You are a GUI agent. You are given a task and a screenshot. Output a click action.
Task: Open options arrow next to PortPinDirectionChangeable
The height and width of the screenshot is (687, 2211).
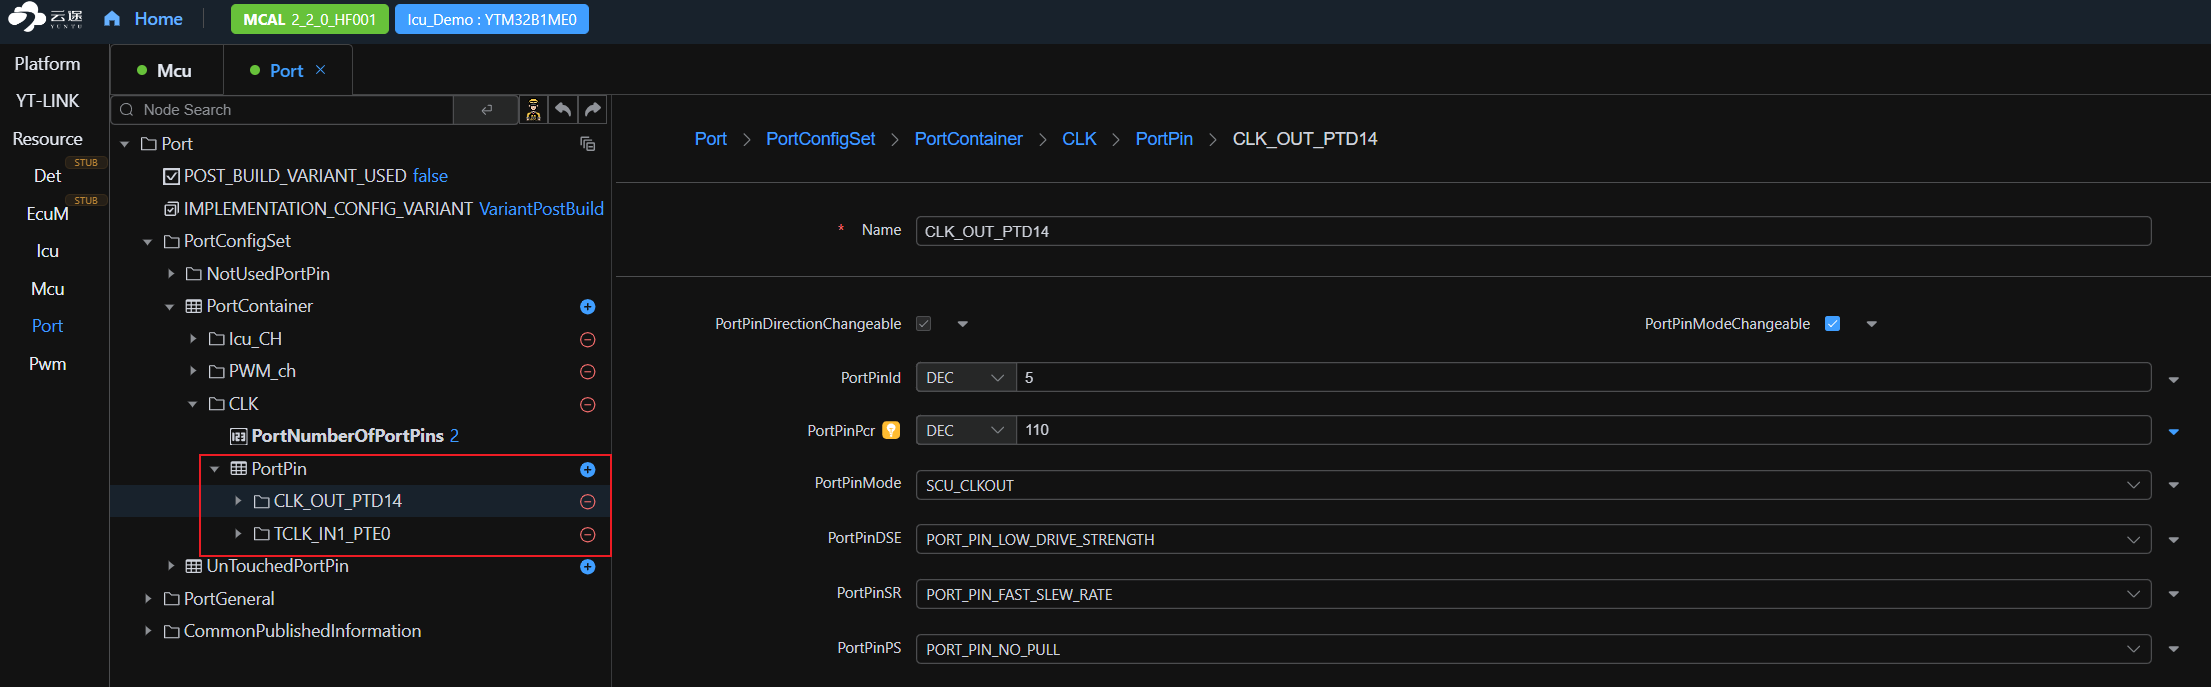click(x=963, y=324)
